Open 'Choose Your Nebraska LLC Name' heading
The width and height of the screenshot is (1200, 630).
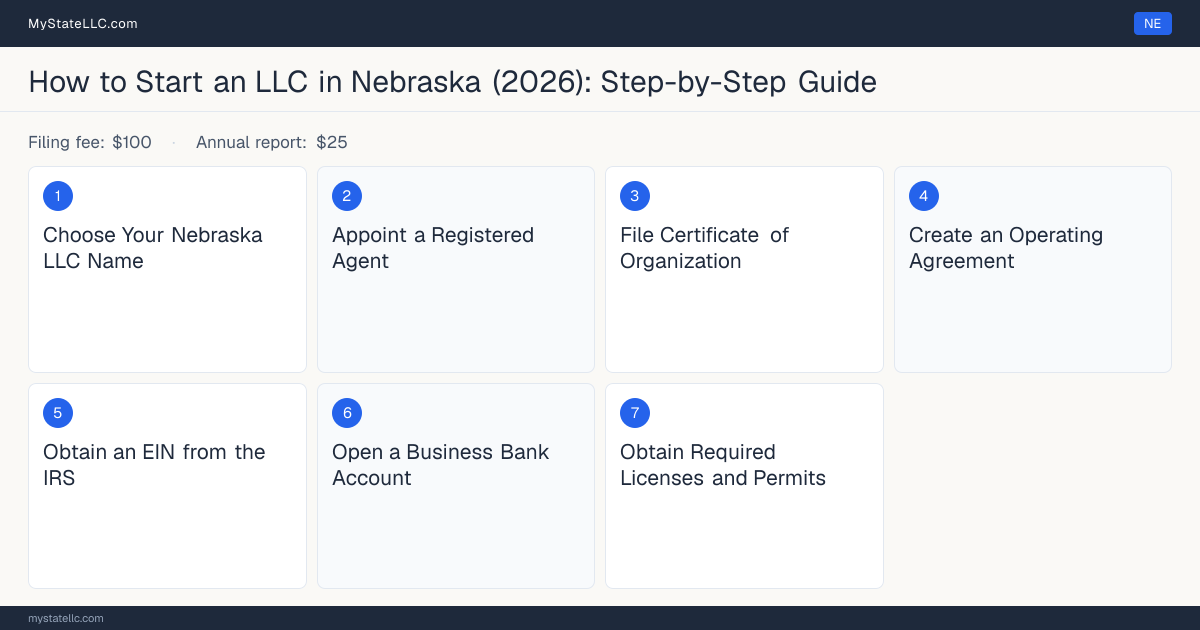[153, 248]
